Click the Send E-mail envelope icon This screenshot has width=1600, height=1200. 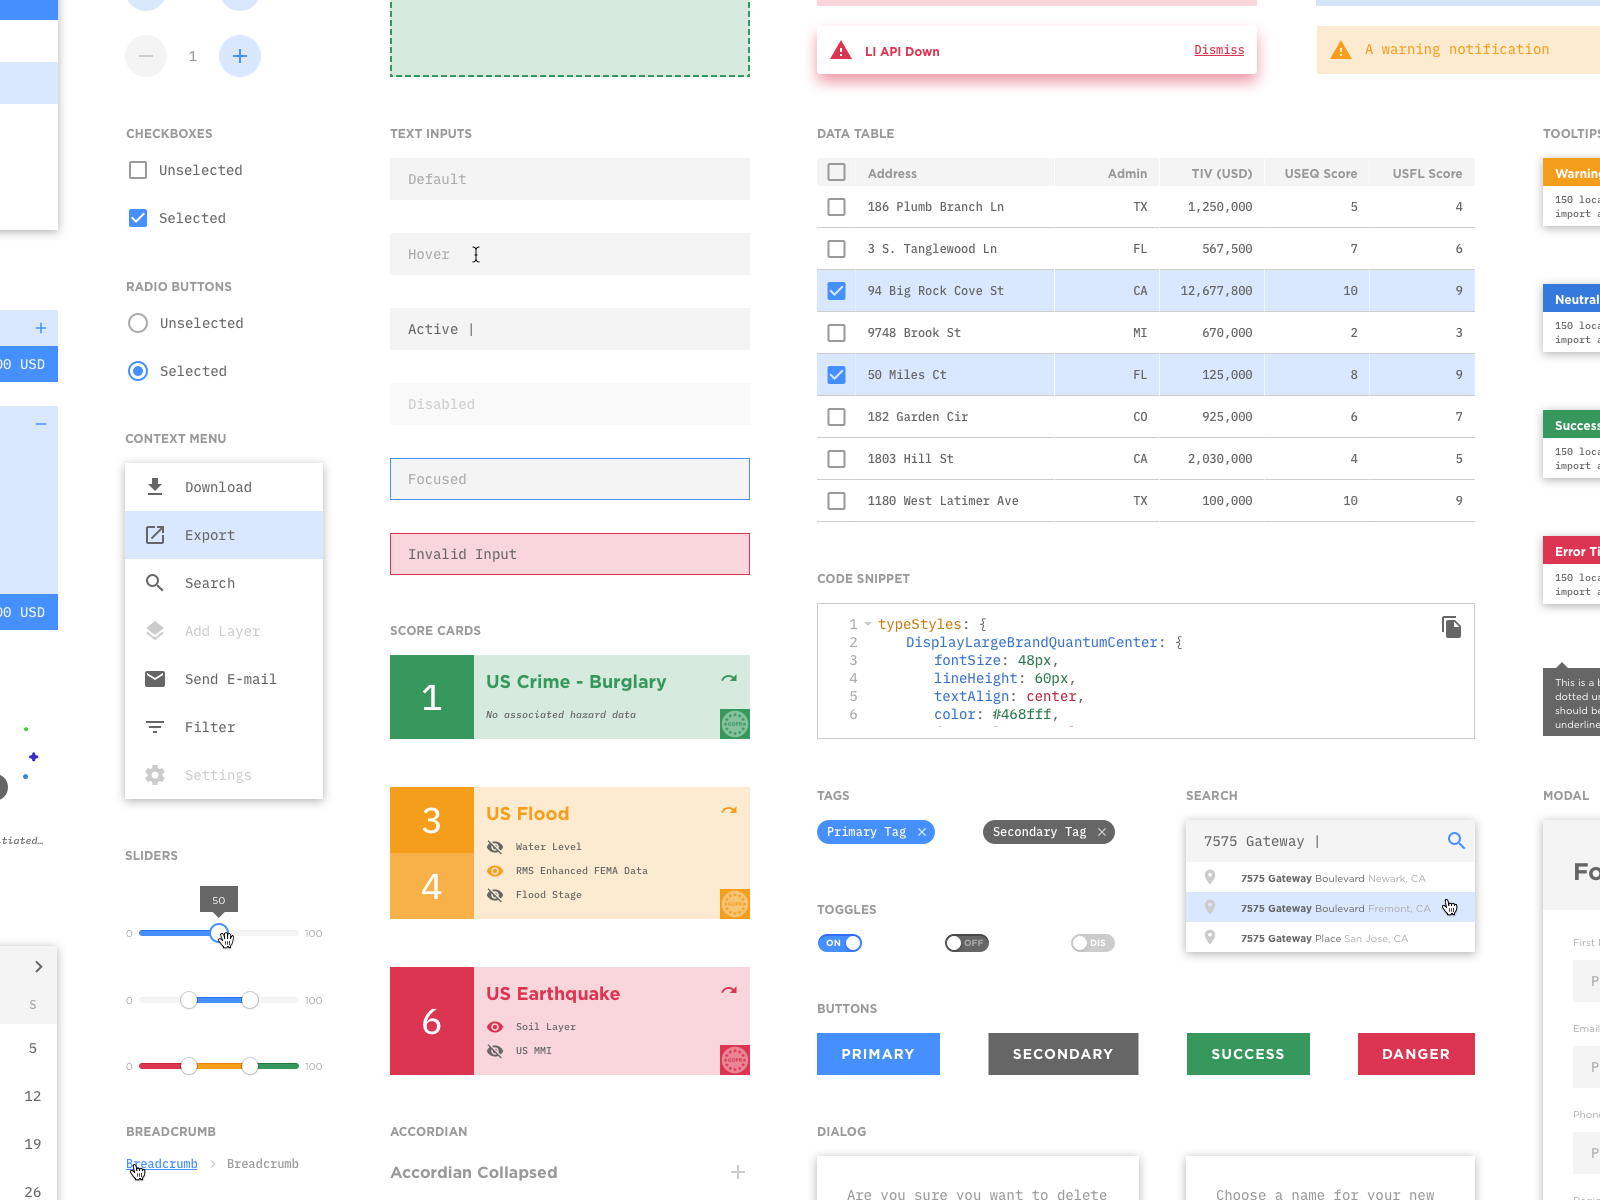click(155, 679)
